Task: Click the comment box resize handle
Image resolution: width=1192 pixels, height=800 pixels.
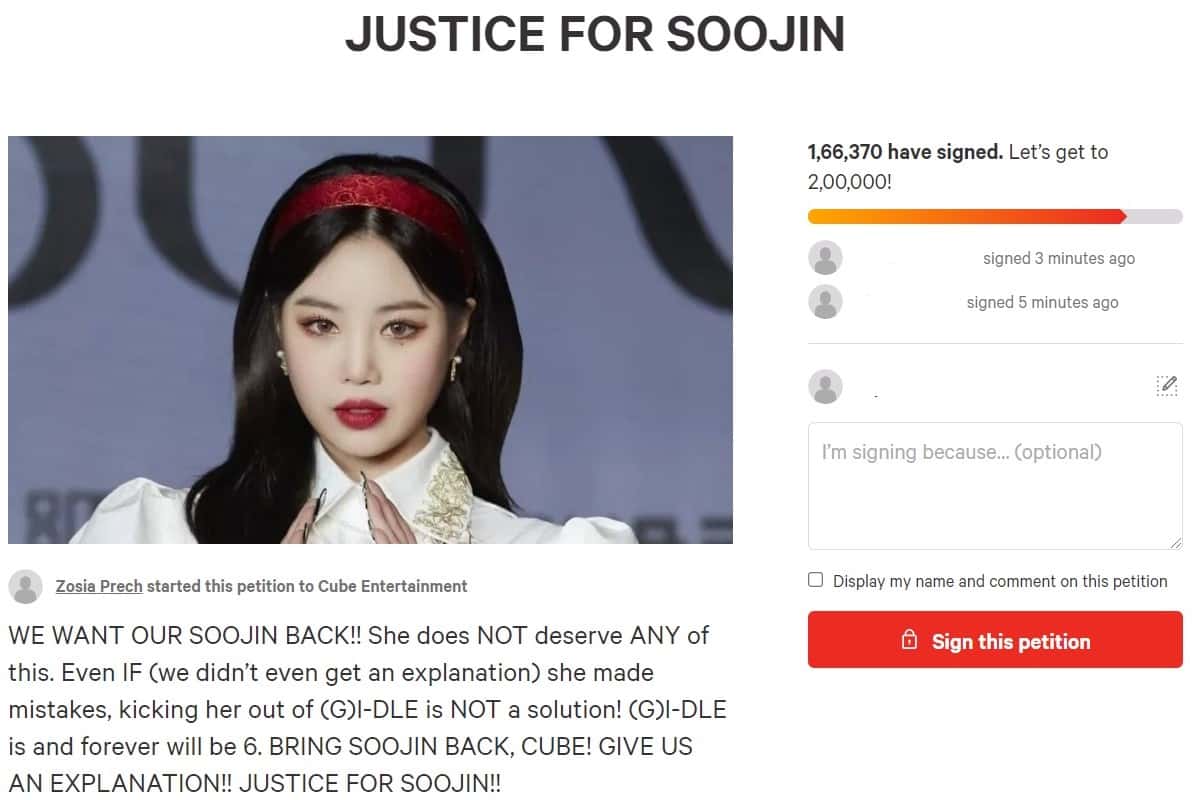Action: click(x=1175, y=542)
